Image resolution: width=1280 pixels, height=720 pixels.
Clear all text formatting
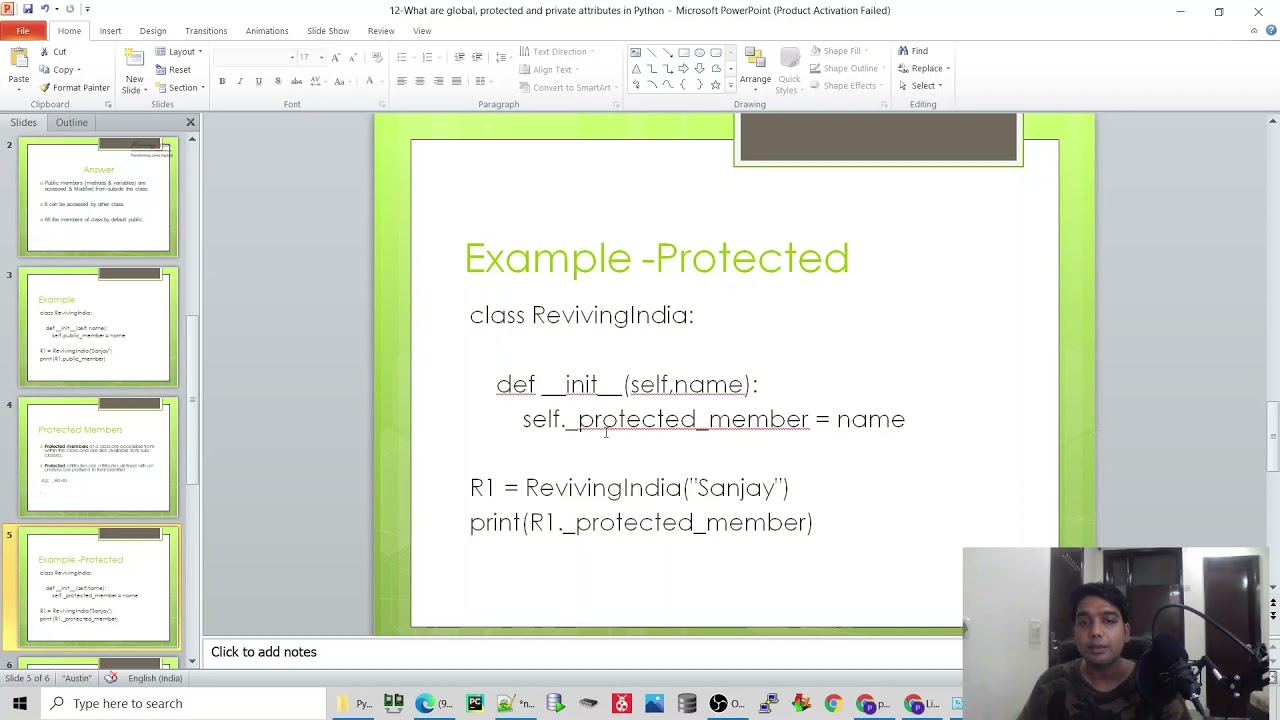(376, 57)
